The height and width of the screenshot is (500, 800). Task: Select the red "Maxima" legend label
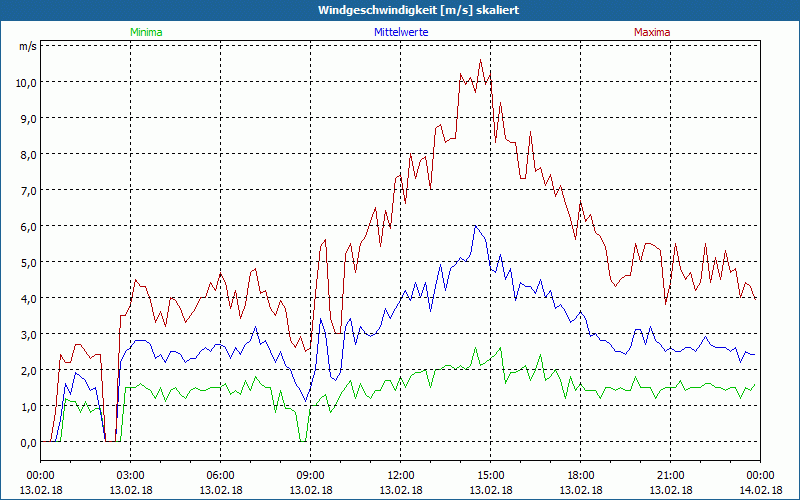coord(652,32)
